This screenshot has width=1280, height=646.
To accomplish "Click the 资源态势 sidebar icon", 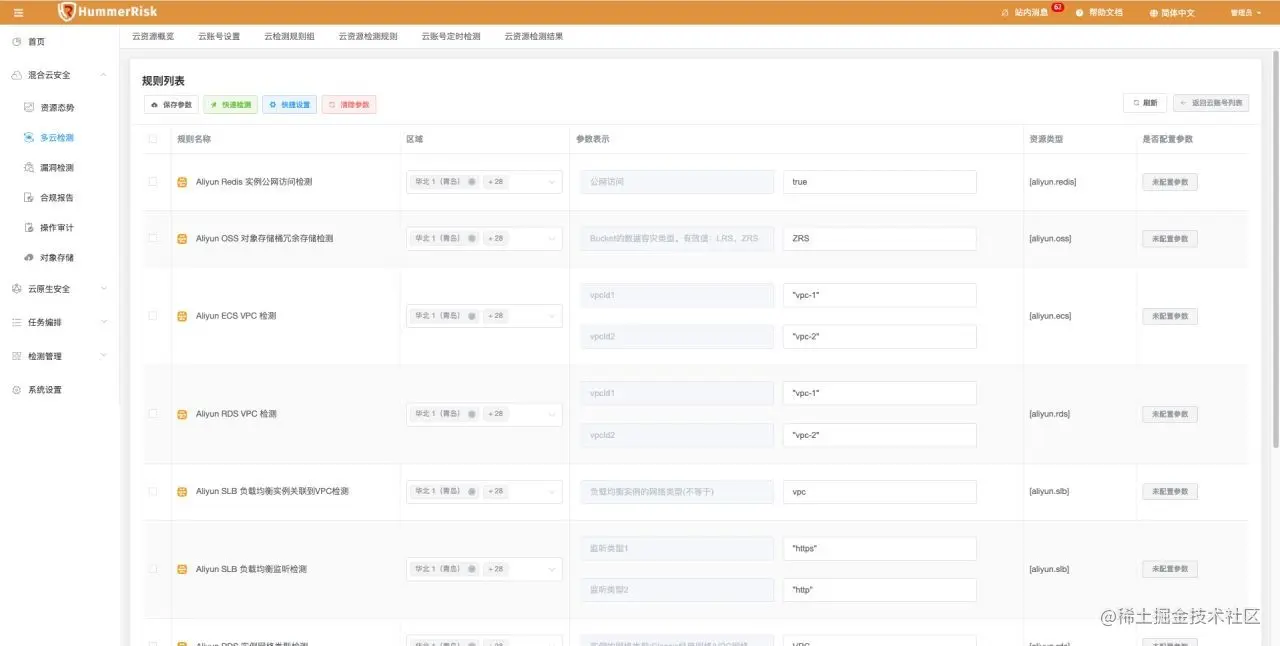I will point(30,107).
